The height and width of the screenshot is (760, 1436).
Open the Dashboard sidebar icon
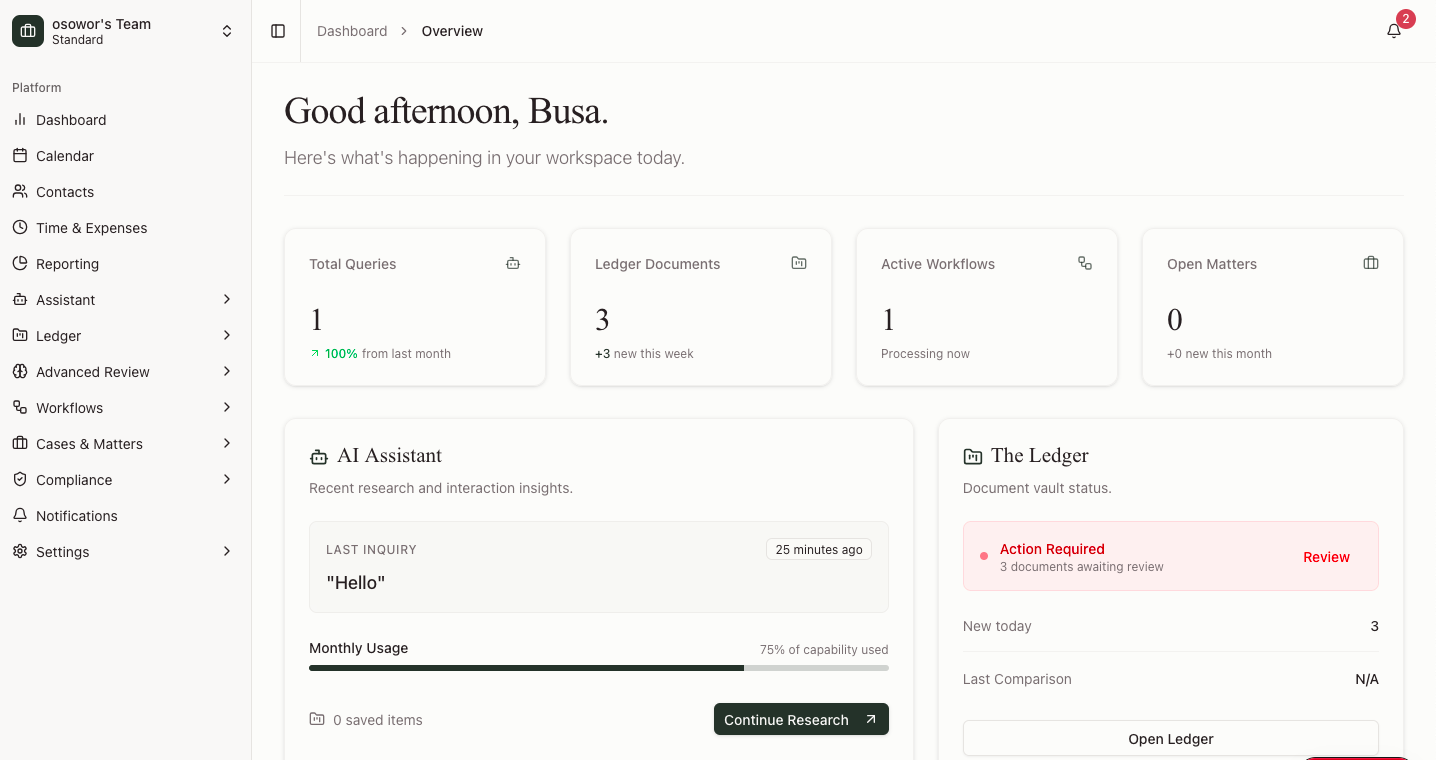coord(20,120)
